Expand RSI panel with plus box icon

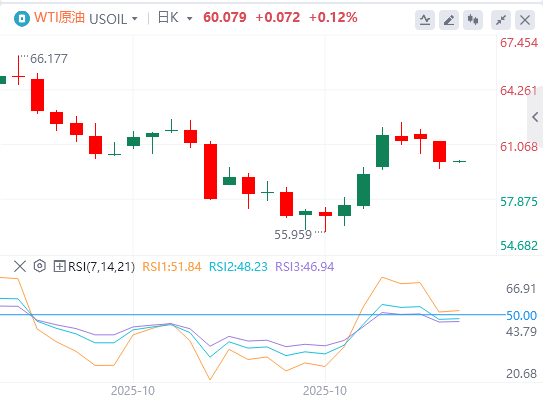(x=59, y=266)
